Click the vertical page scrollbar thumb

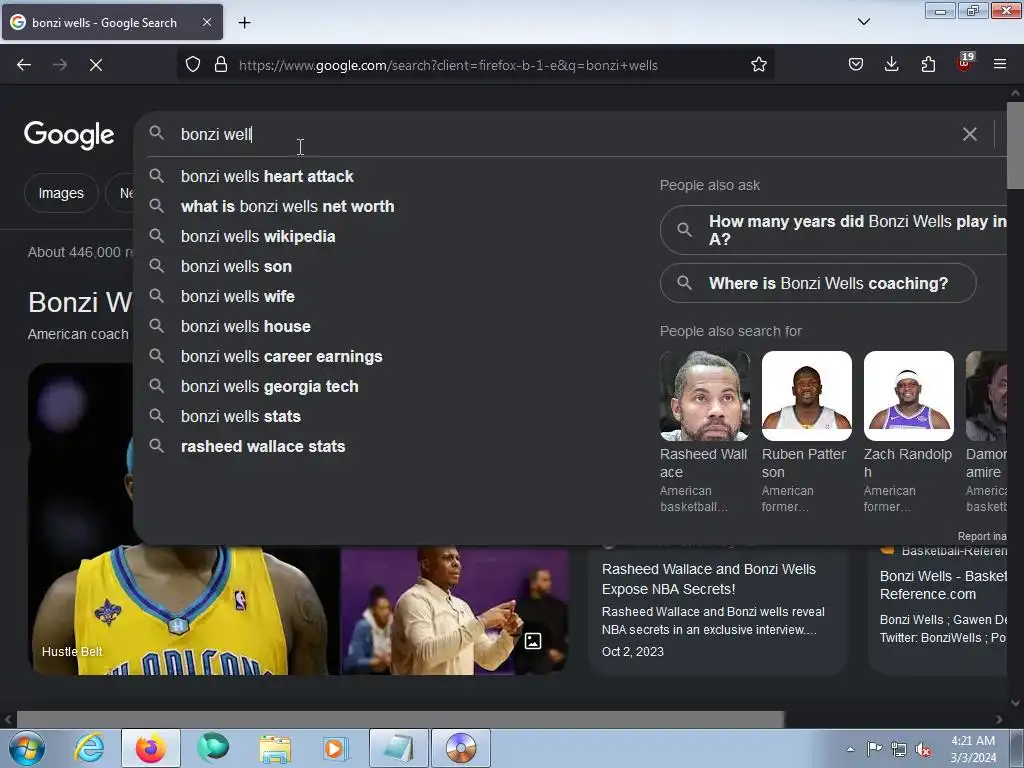point(1015,145)
